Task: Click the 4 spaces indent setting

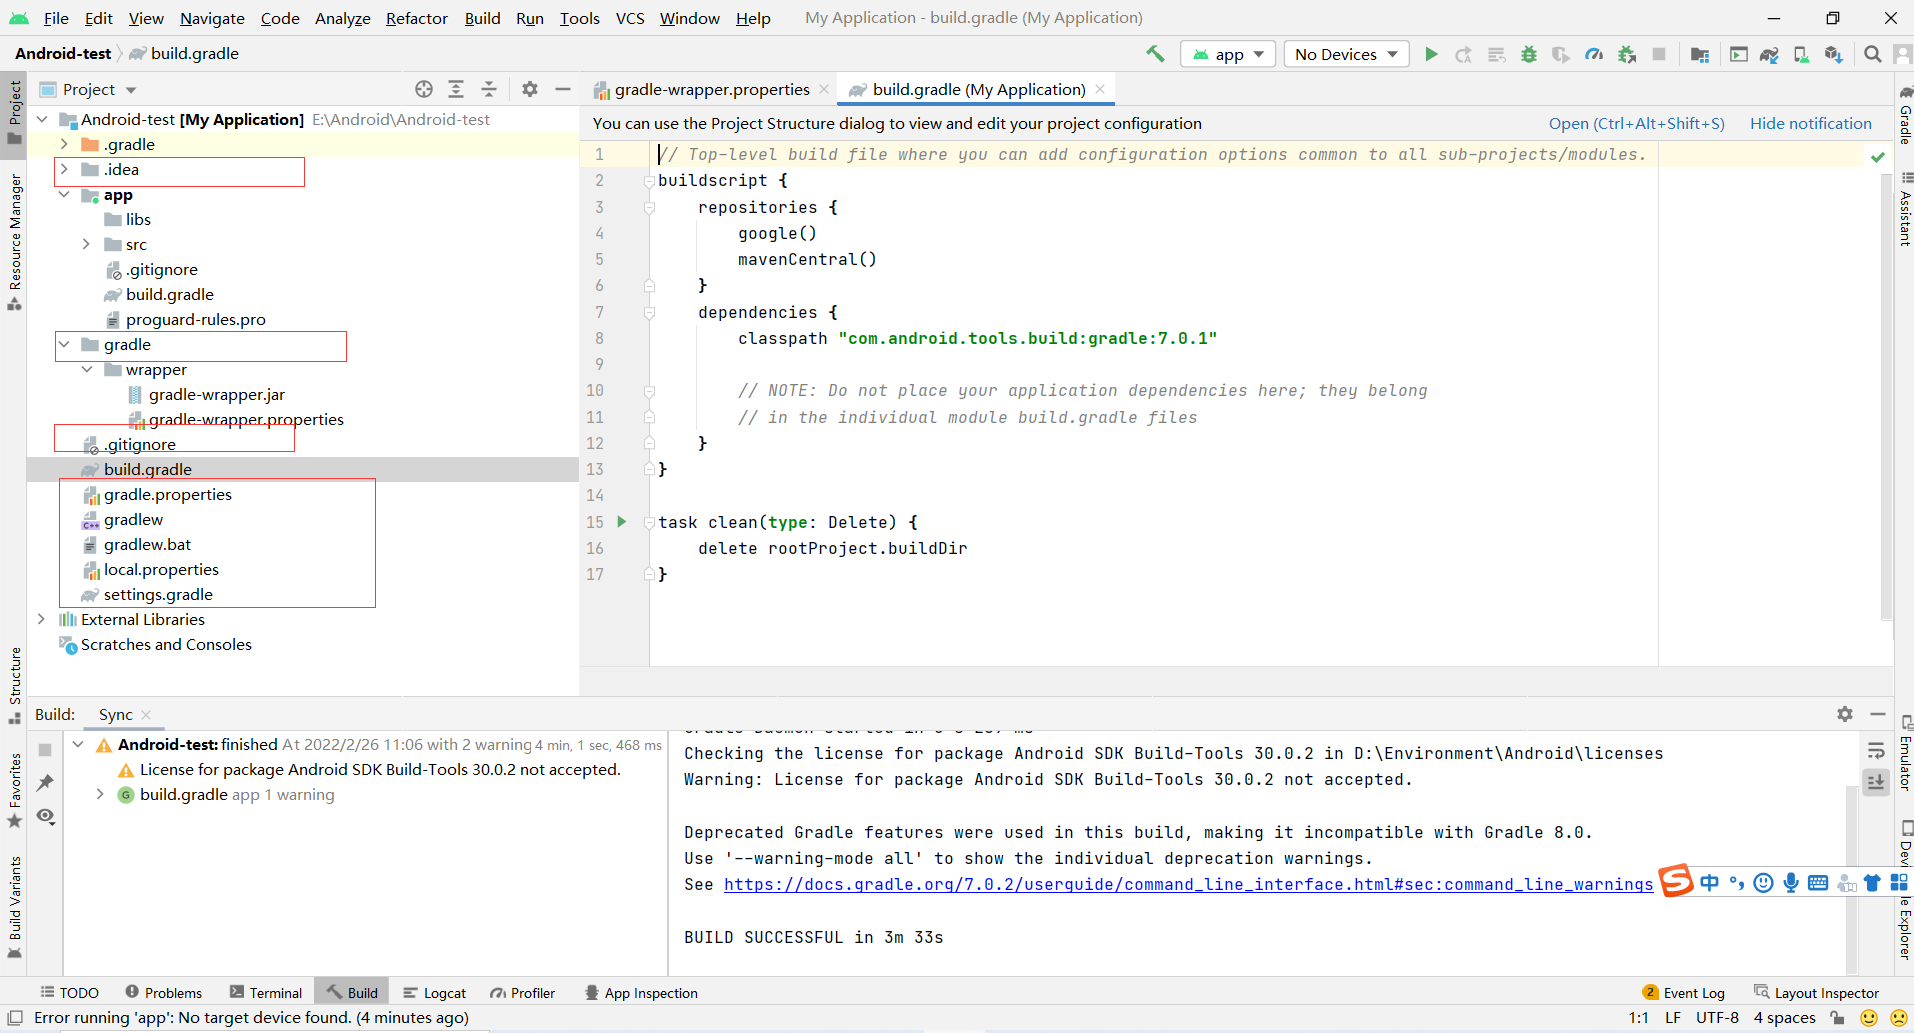Action: pyautogui.click(x=1784, y=1018)
